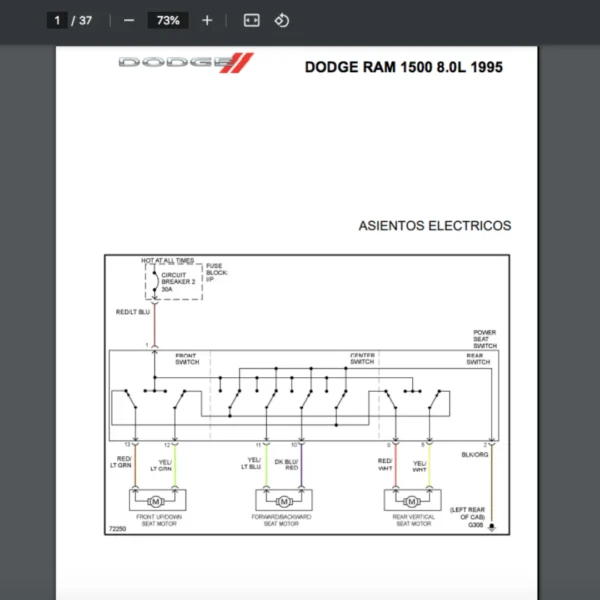Click the "ASIENTOS ELECTRICOS" heading
Image resolution: width=600 pixels, height=600 pixels.
pos(434,226)
